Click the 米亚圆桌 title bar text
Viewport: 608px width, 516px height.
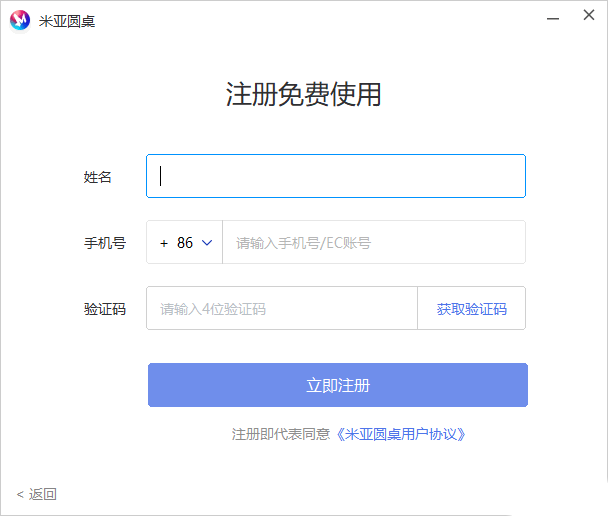(x=67, y=21)
